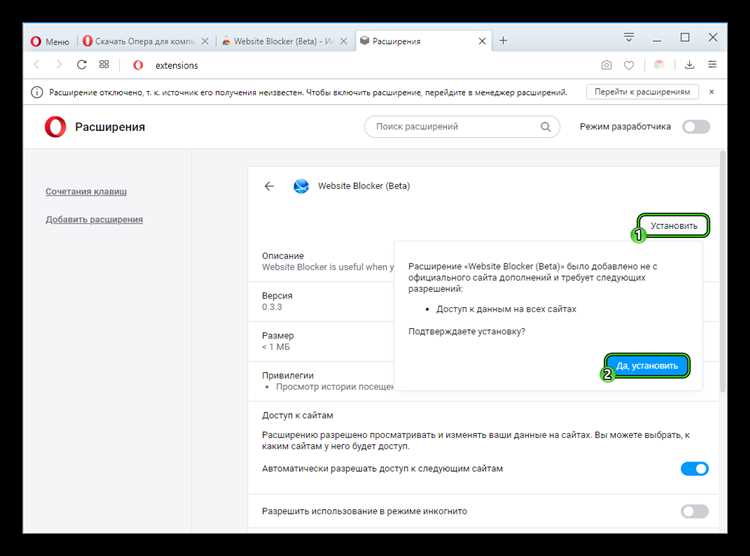Confirm with Да, установить button
Viewport: 750px width, 556px height.
647,366
